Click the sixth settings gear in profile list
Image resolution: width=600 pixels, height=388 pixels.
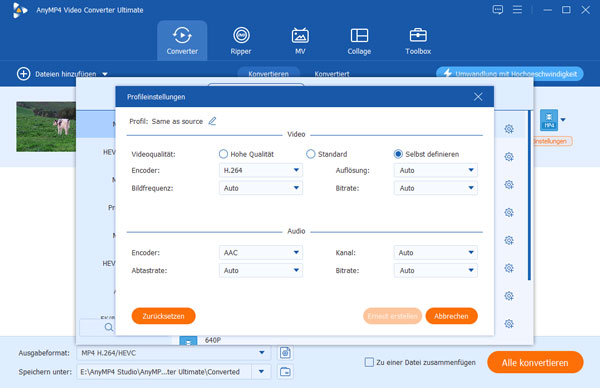[509, 268]
